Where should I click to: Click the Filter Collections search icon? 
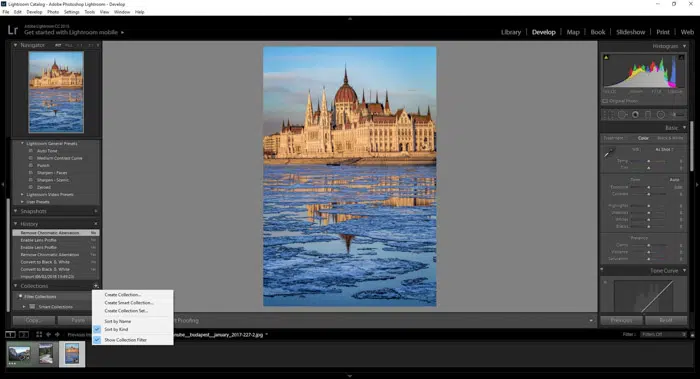(x=21, y=296)
